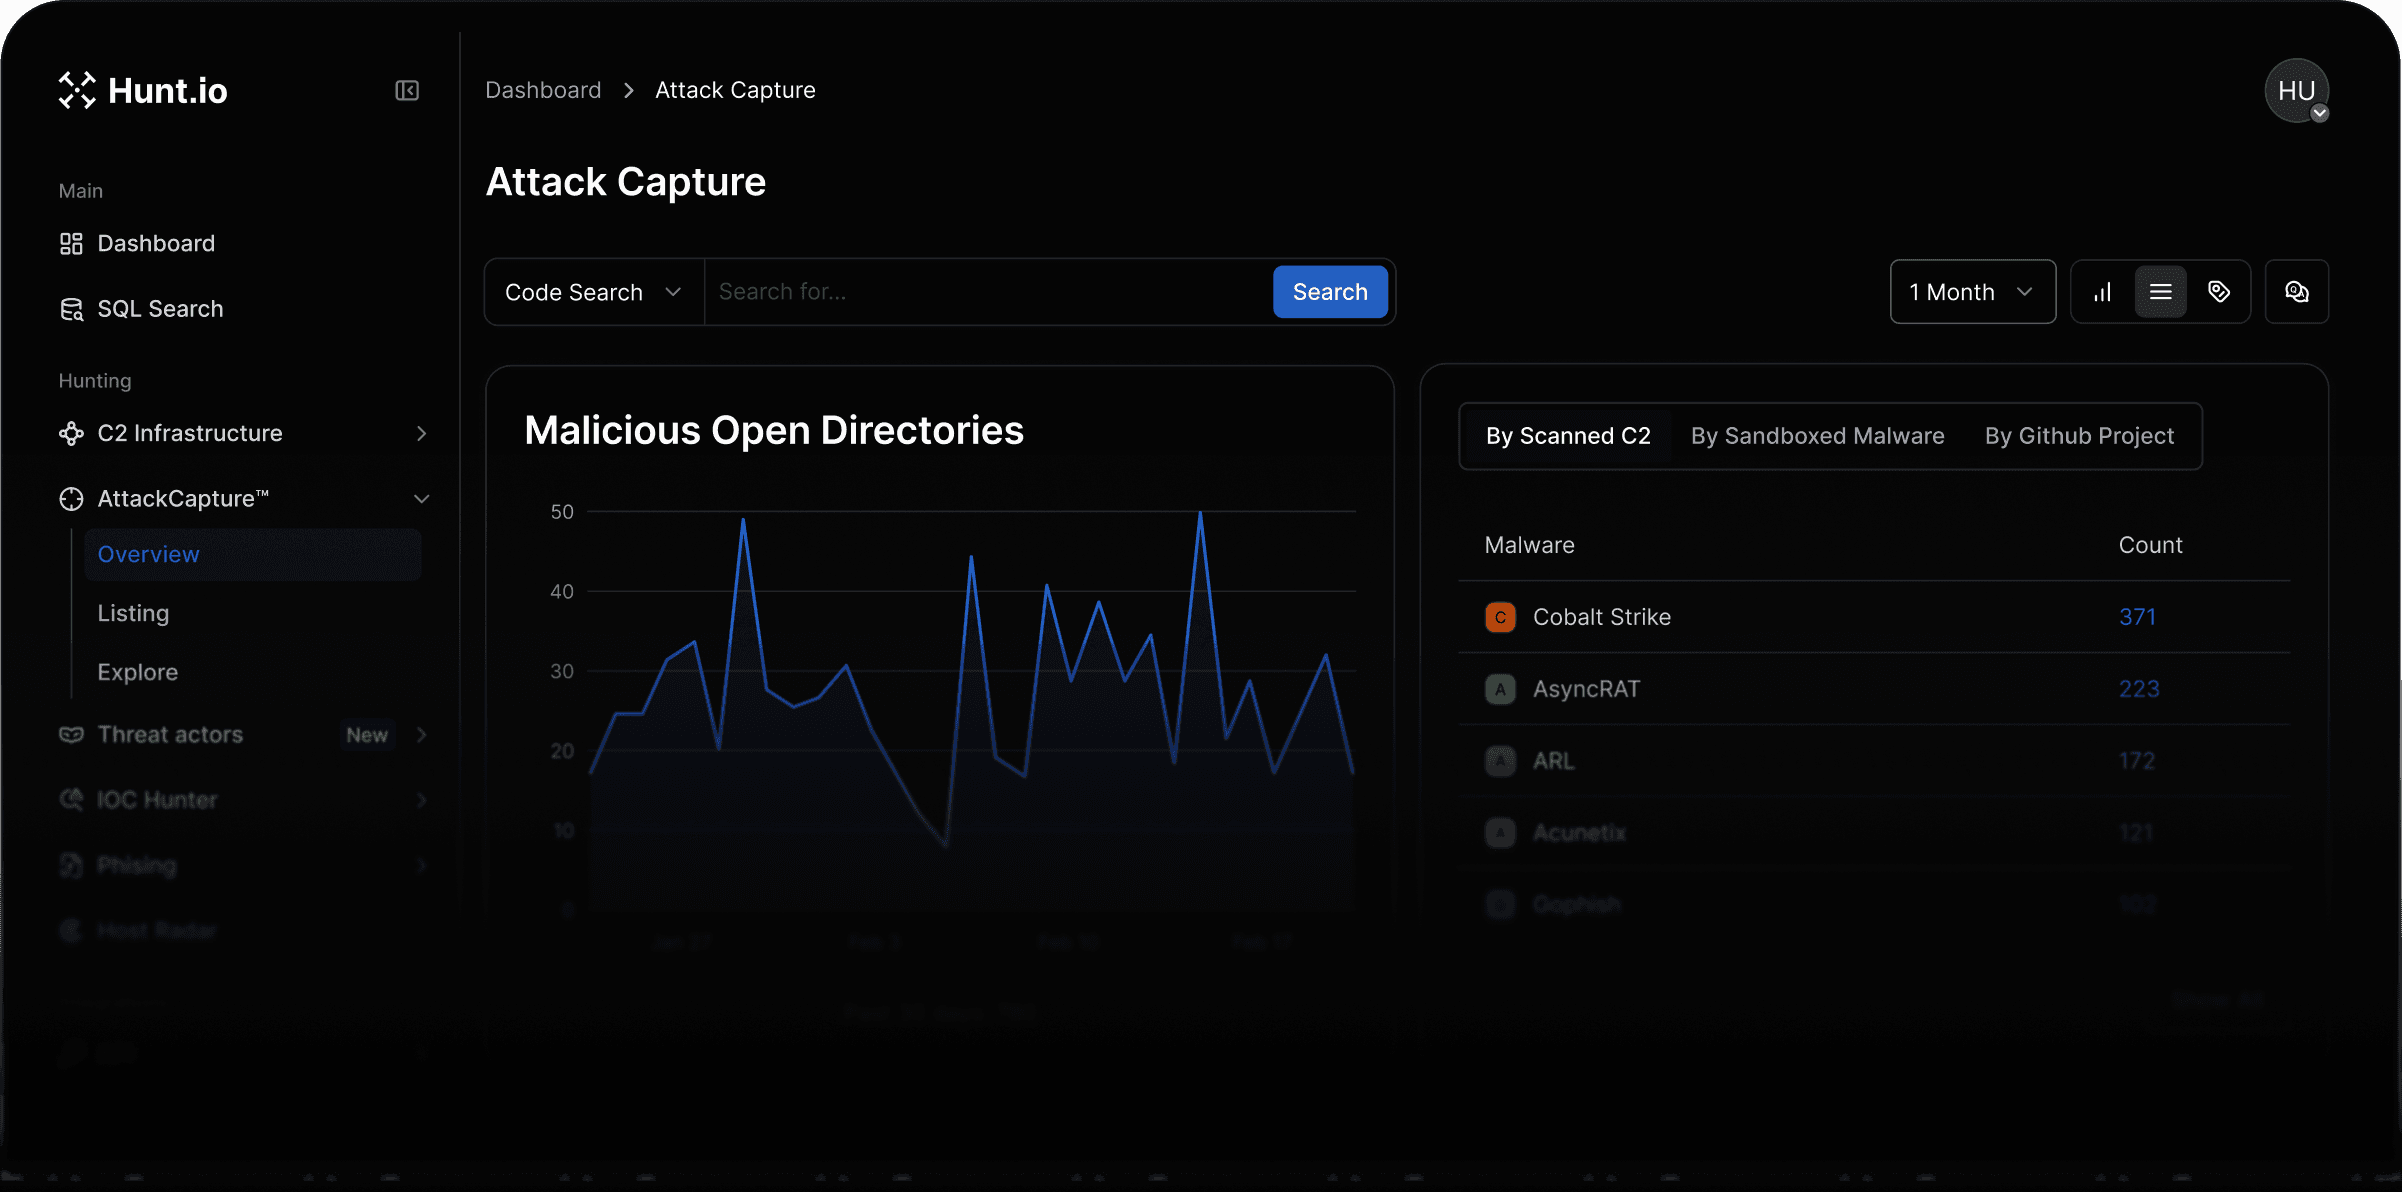
Task: Switch to bar chart view icon
Action: tap(2102, 292)
